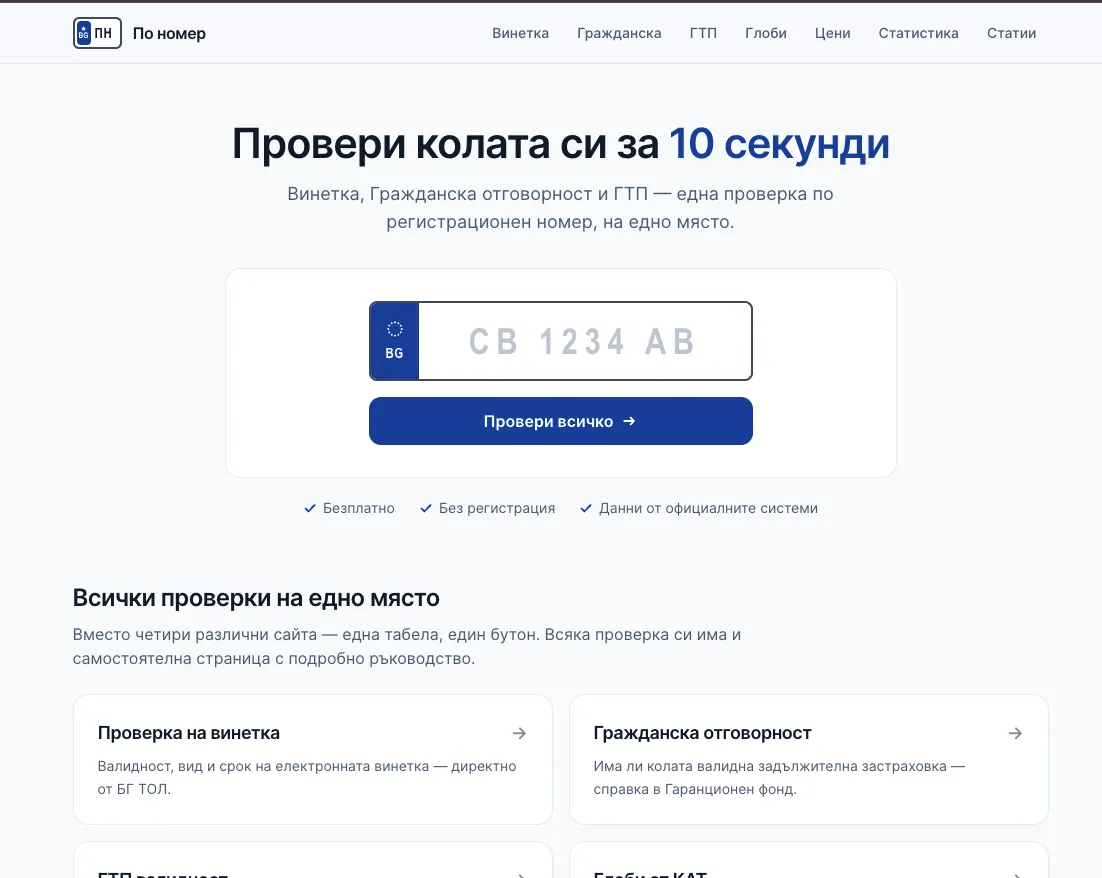
Task: Click the Данни от официалните системи text
Action: (708, 508)
